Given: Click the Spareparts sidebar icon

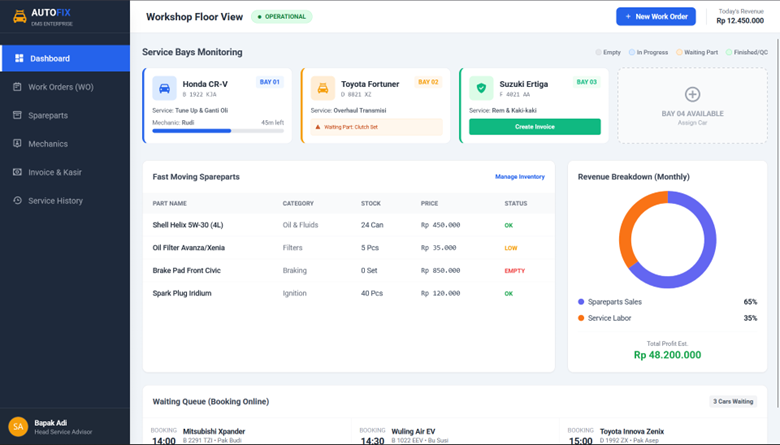Looking at the screenshot, I should [x=18, y=116].
